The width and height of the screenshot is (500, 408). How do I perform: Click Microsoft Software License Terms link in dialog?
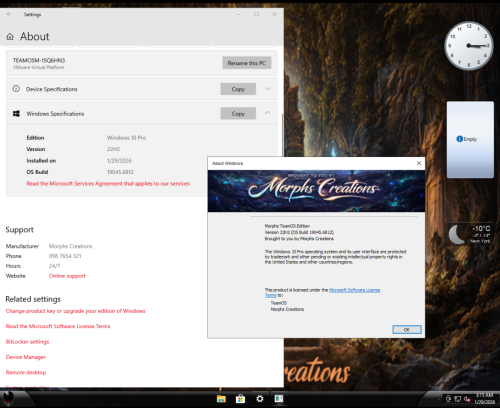354,290
